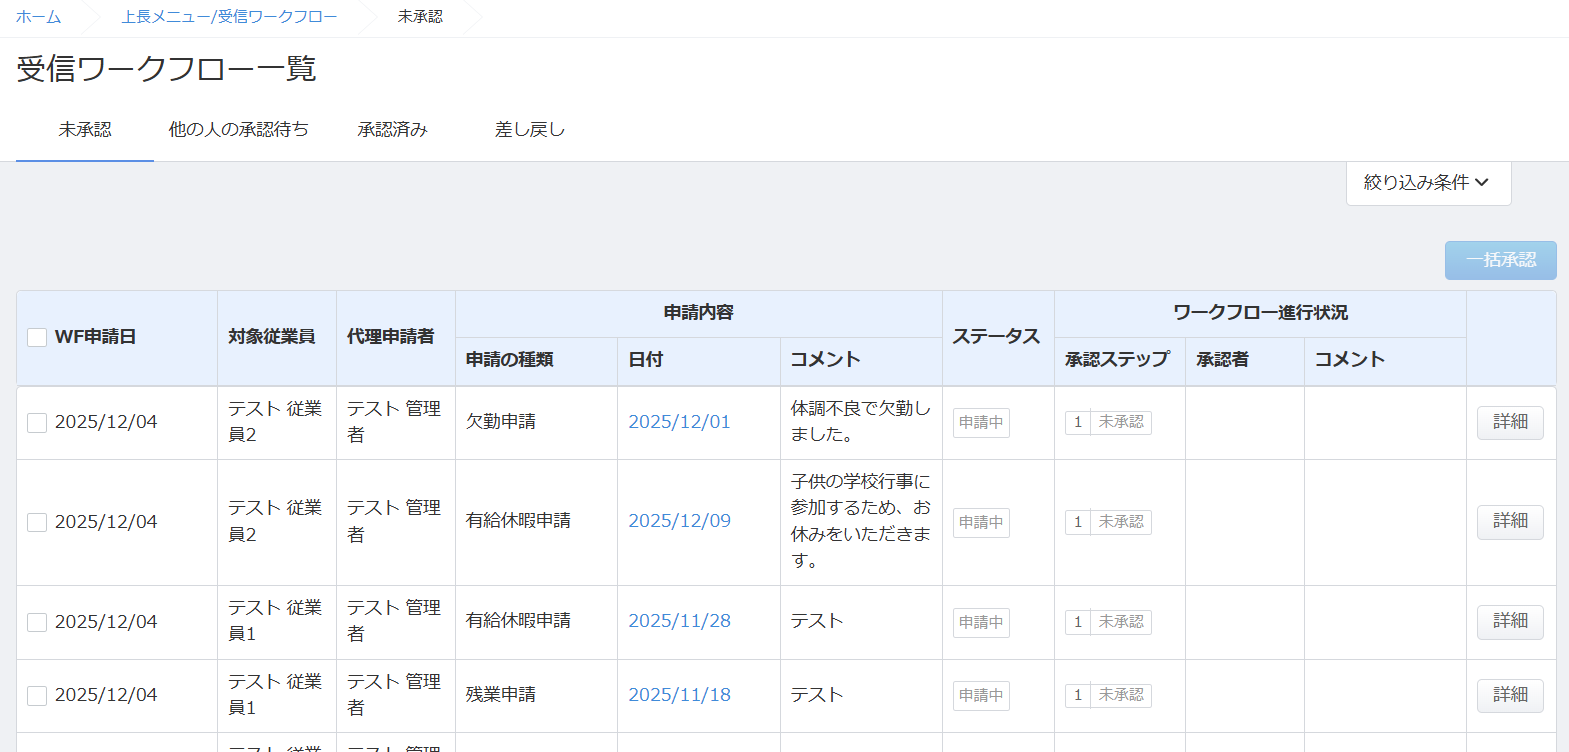Tick the checkbox for the 欠勤申請 row
The width and height of the screenshot is (1569, 752).
click(37, 423)
